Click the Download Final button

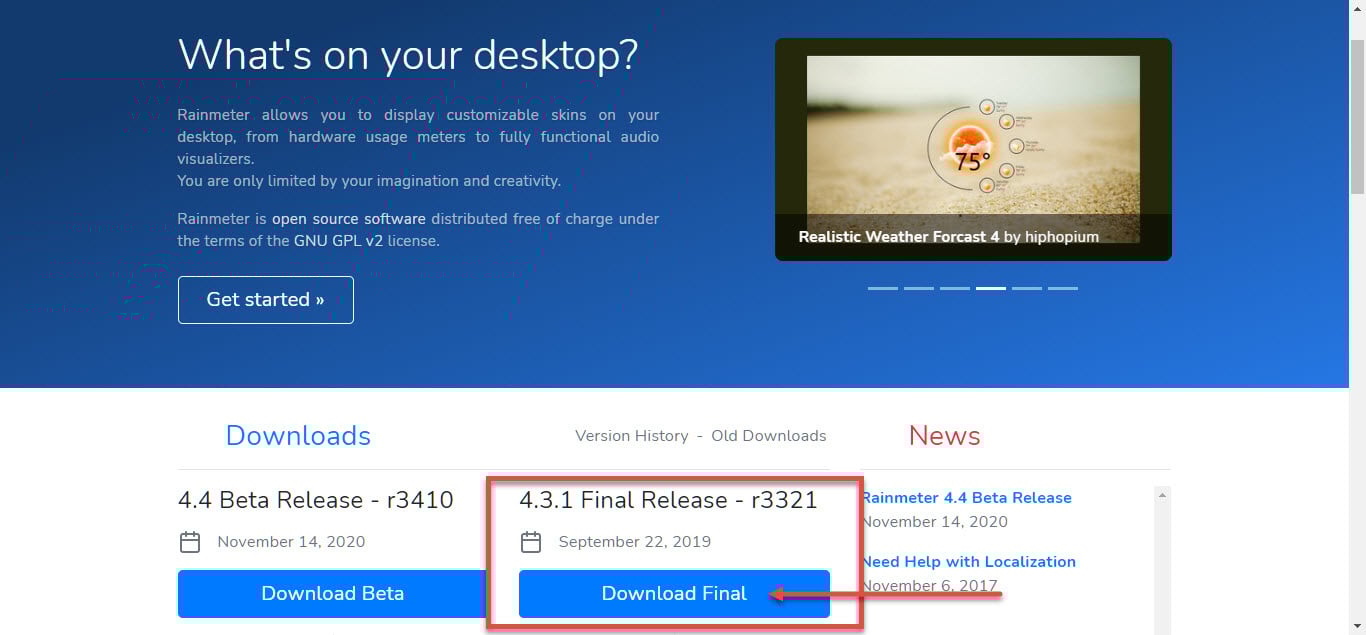pyautogui.click(x=674, y=593)
